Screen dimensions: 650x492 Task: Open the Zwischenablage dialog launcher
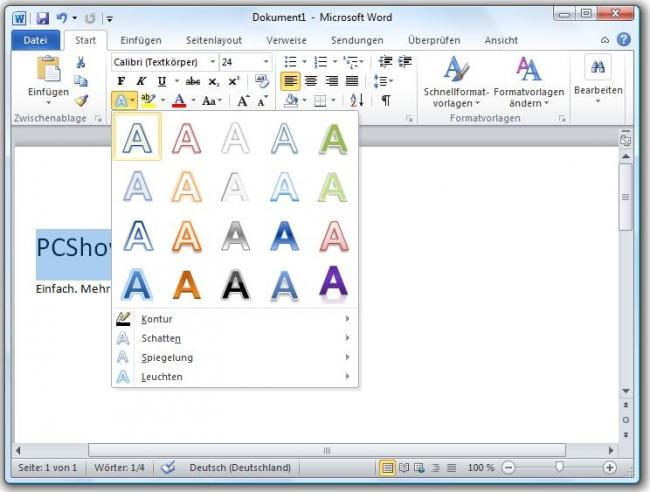(x=98, y=119)
